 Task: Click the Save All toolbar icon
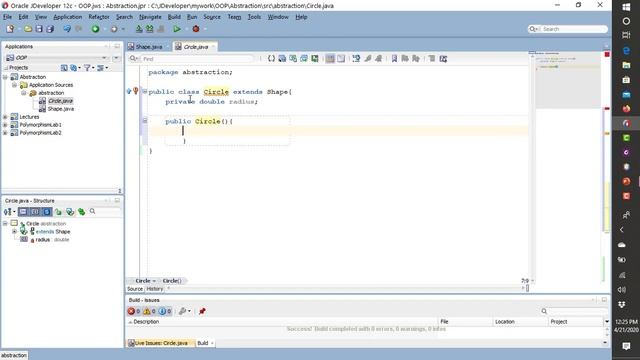pyautogui.click(x=50, y=29)
